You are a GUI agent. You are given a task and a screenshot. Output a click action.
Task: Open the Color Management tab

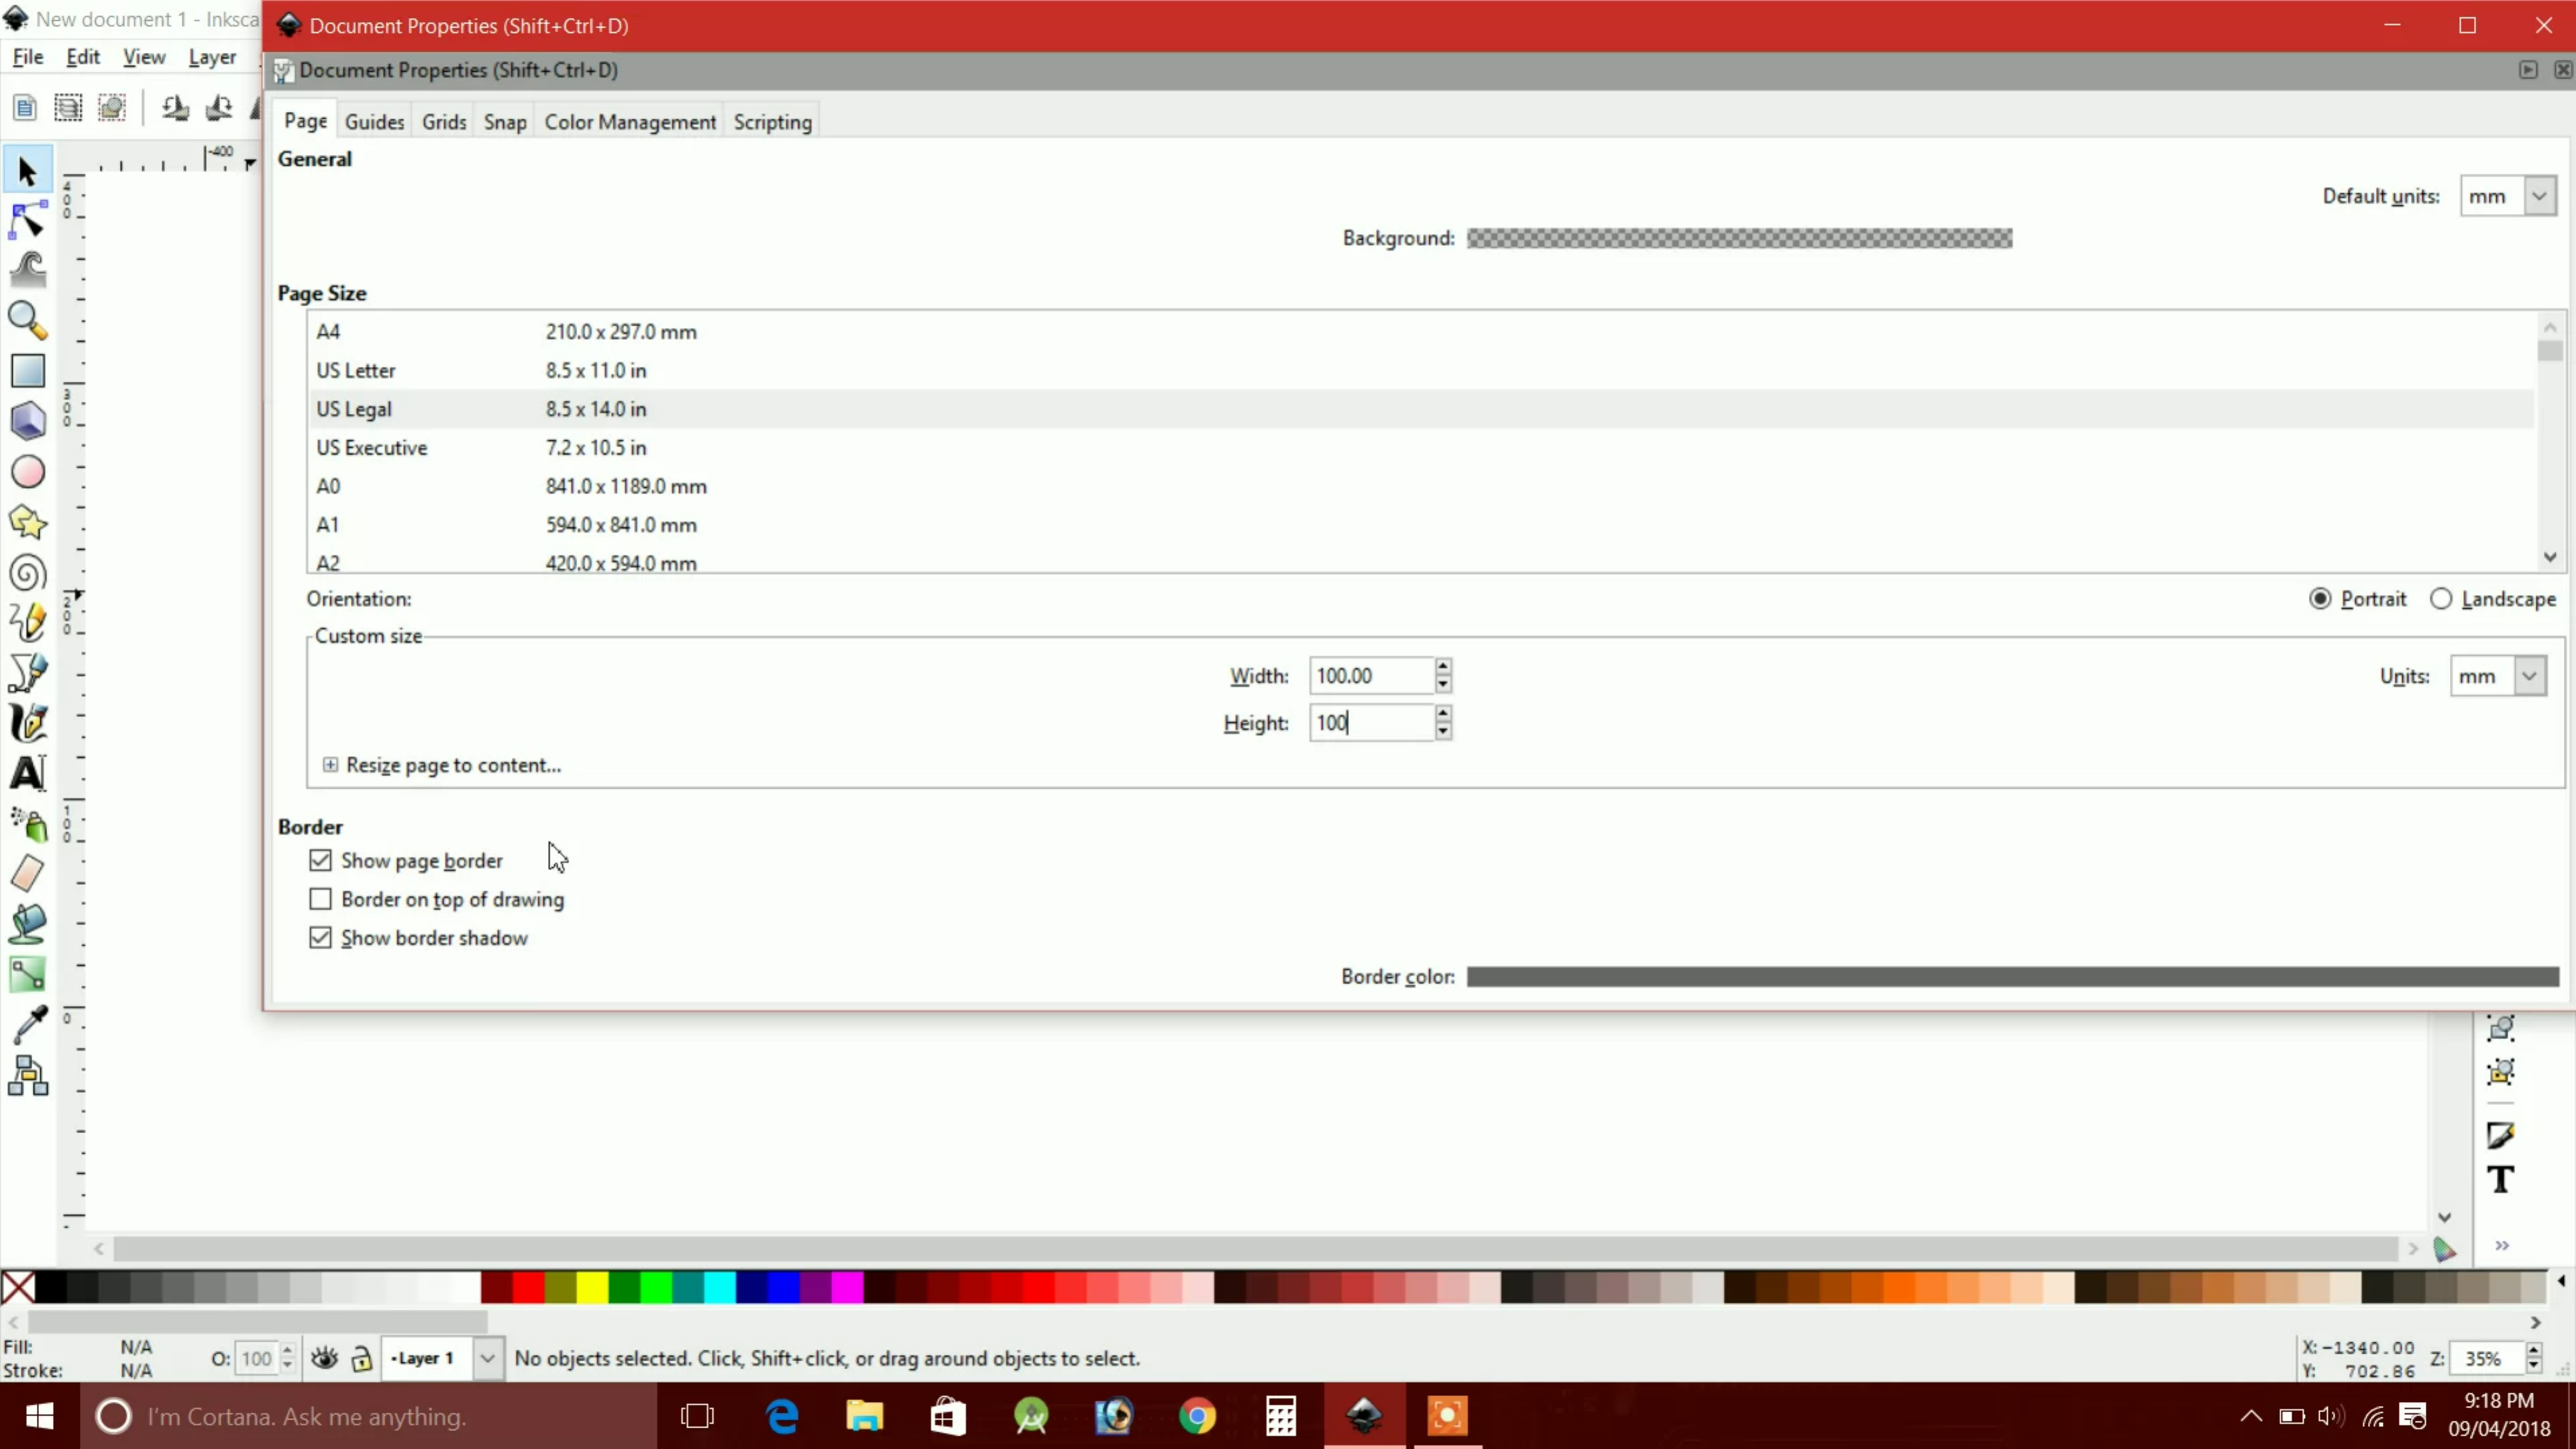coord(630,122)
